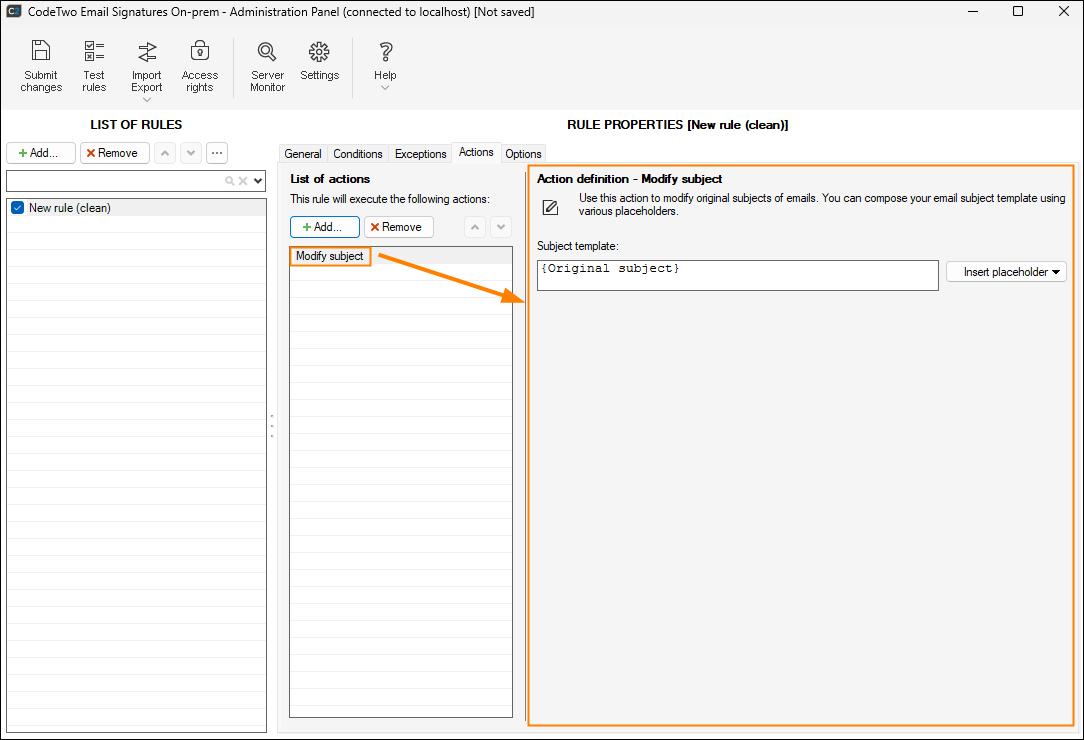Open the Options tab
1084x740 pixels.
point(523,154)
